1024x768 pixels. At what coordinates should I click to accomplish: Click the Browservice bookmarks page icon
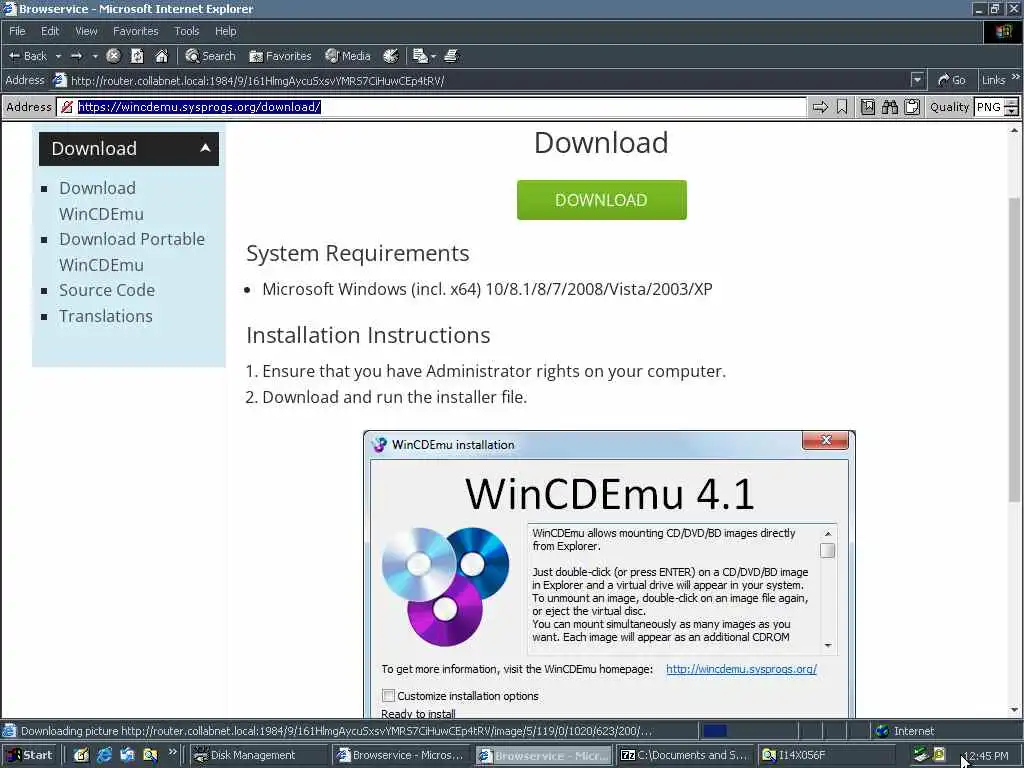tap(868, 107)
